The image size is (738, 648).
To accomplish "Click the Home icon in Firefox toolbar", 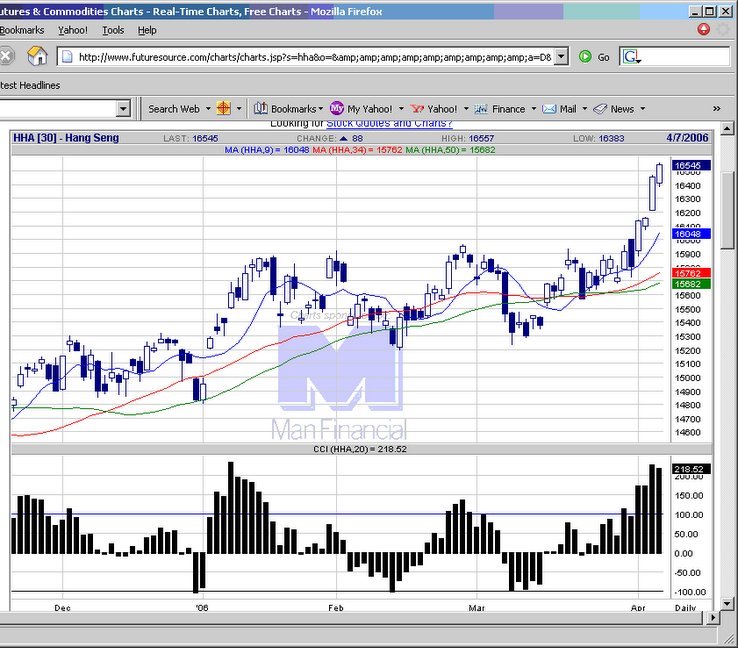I will pos(37,56).
